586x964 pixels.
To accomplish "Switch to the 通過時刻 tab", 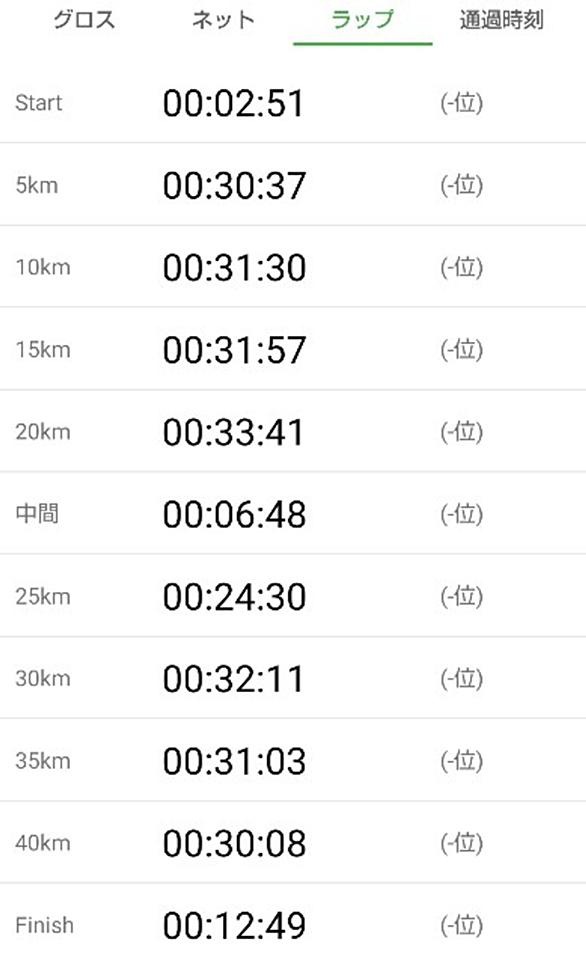I will [x=502, y=20].
